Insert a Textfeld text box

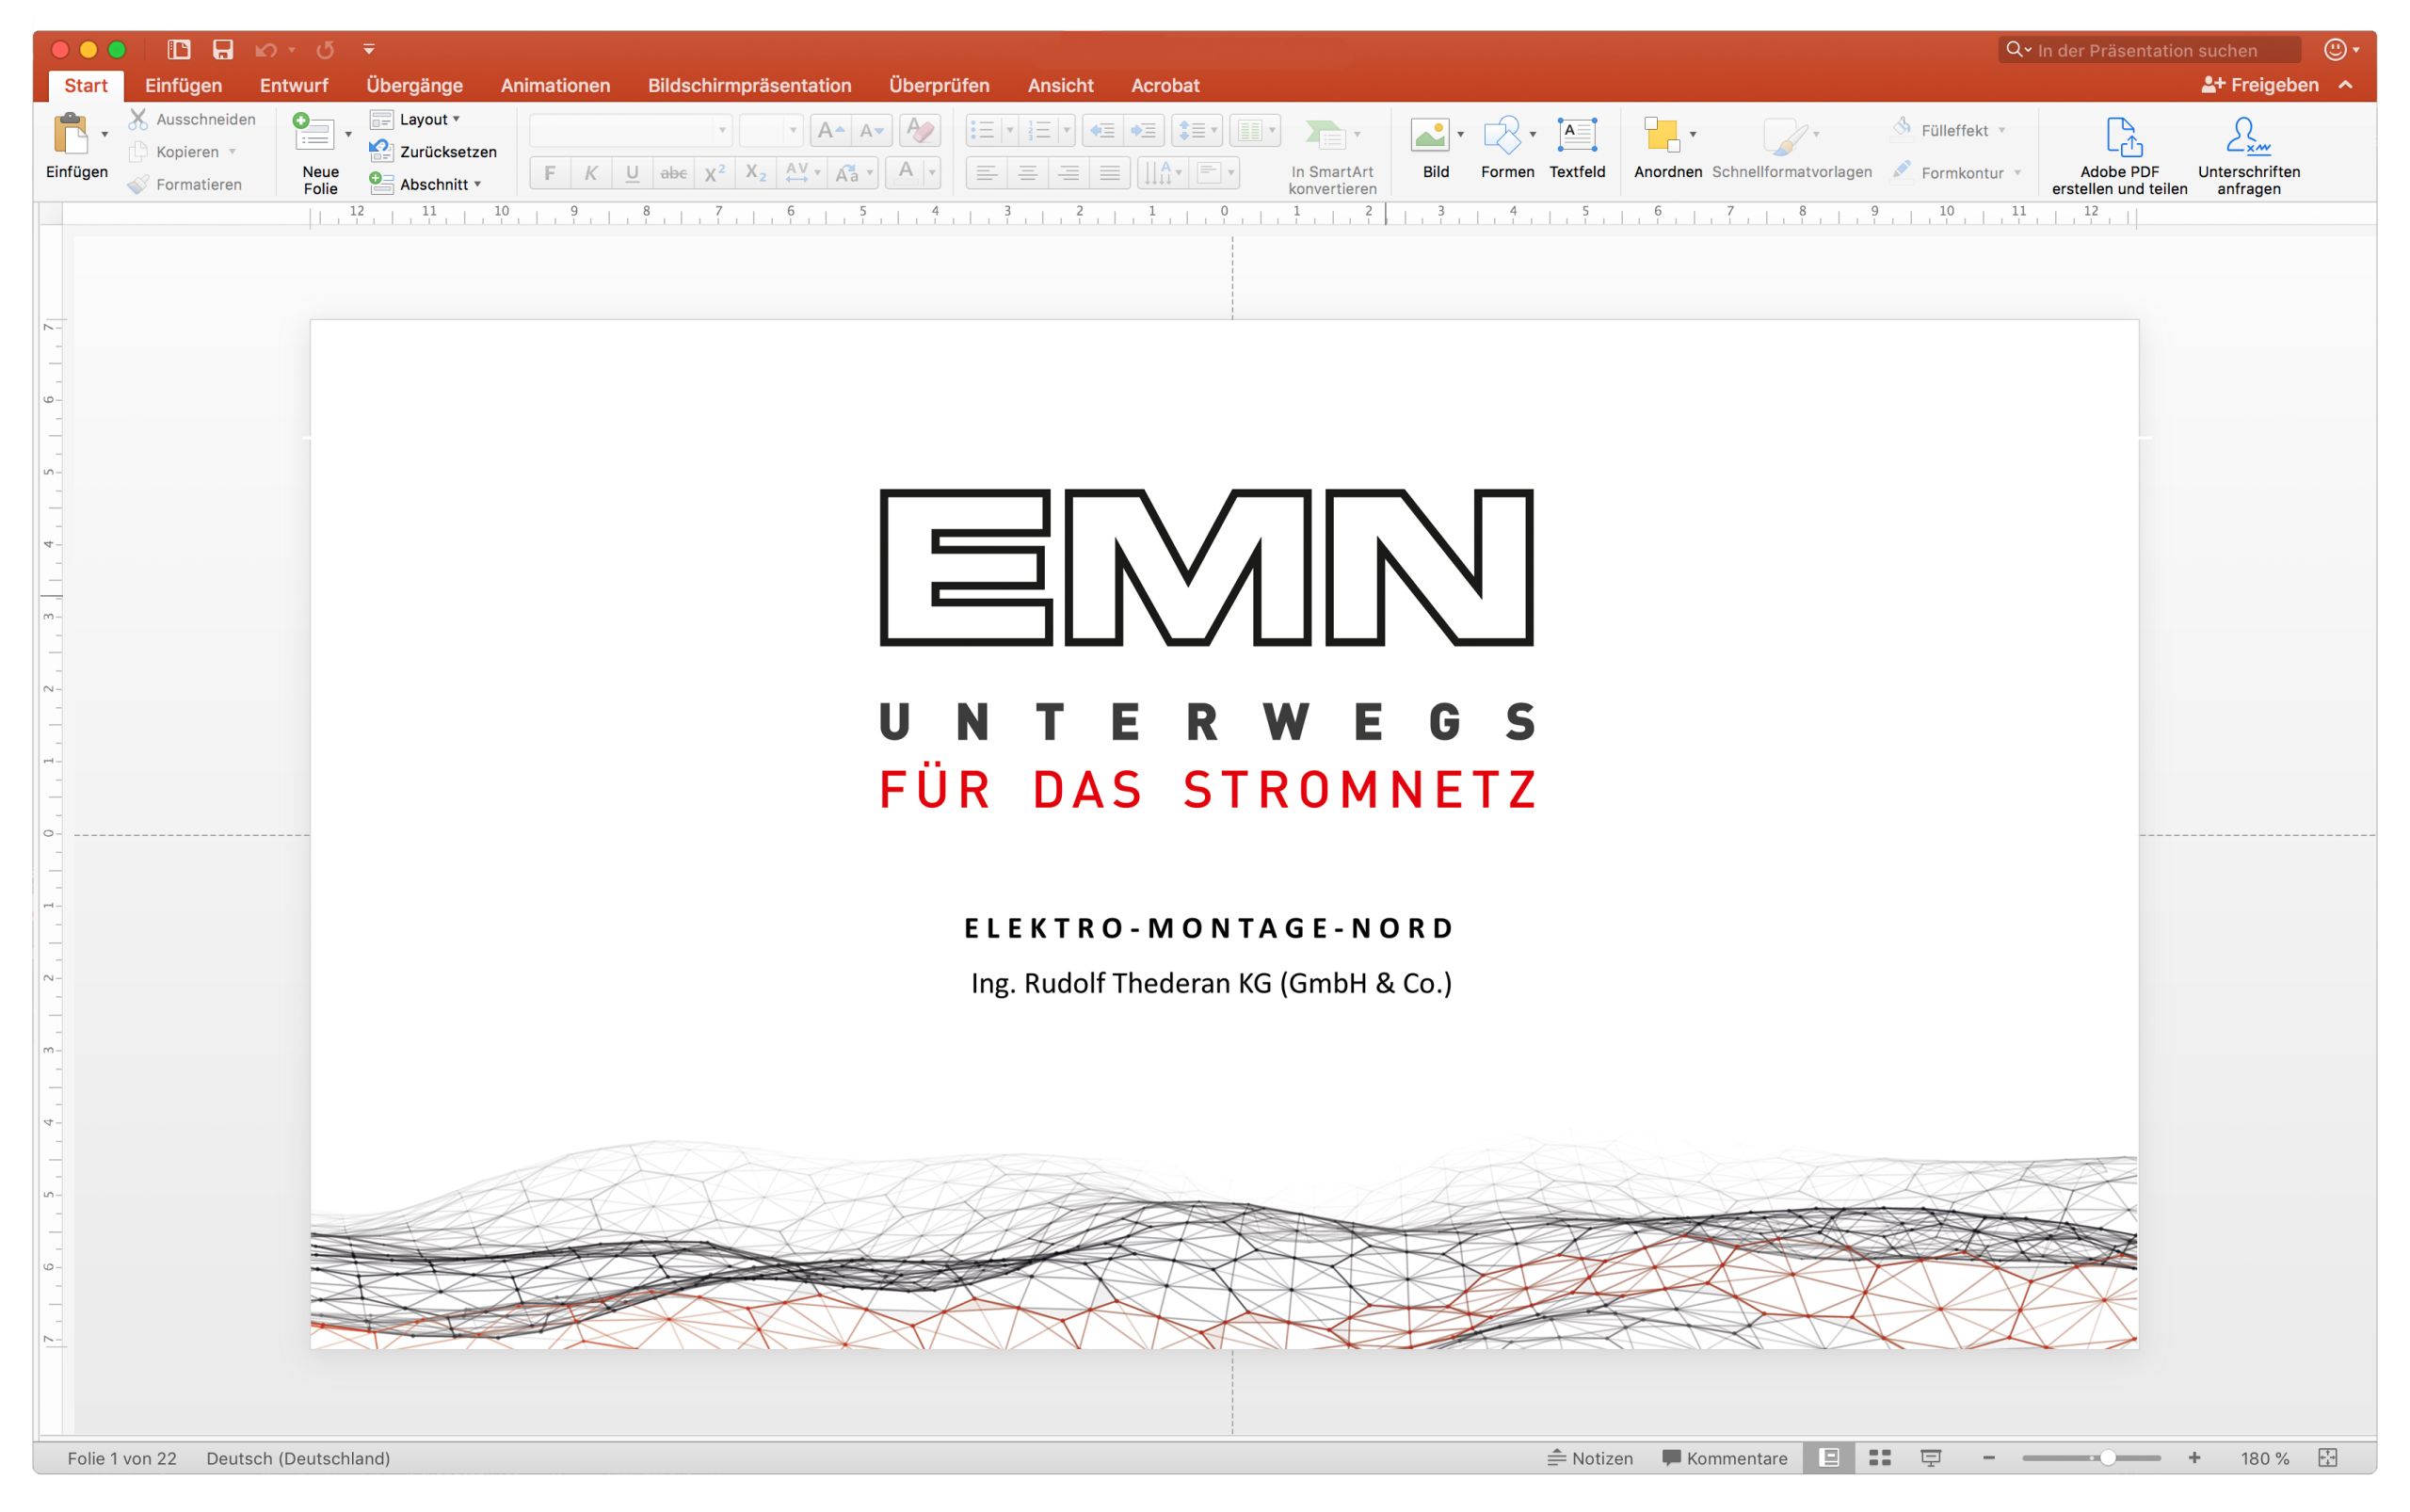pyautogui.click(x=1577, y=134)
